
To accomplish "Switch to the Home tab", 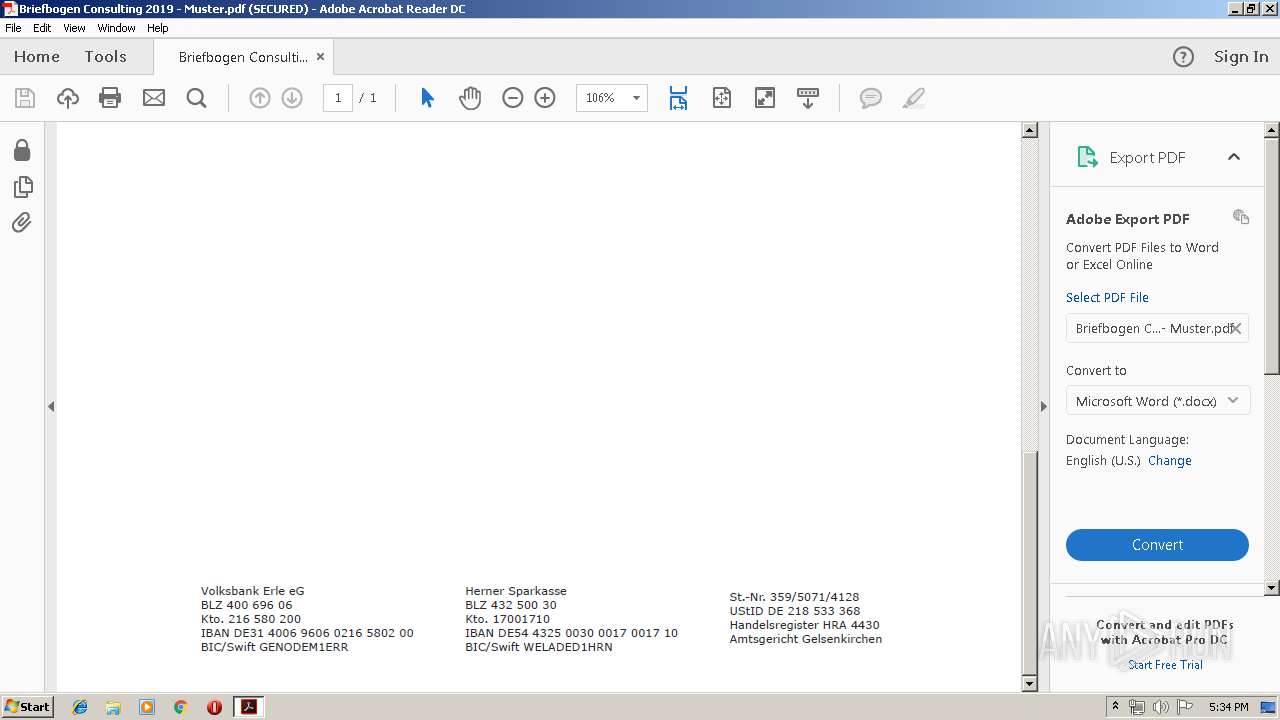I will tap(37, 57).
